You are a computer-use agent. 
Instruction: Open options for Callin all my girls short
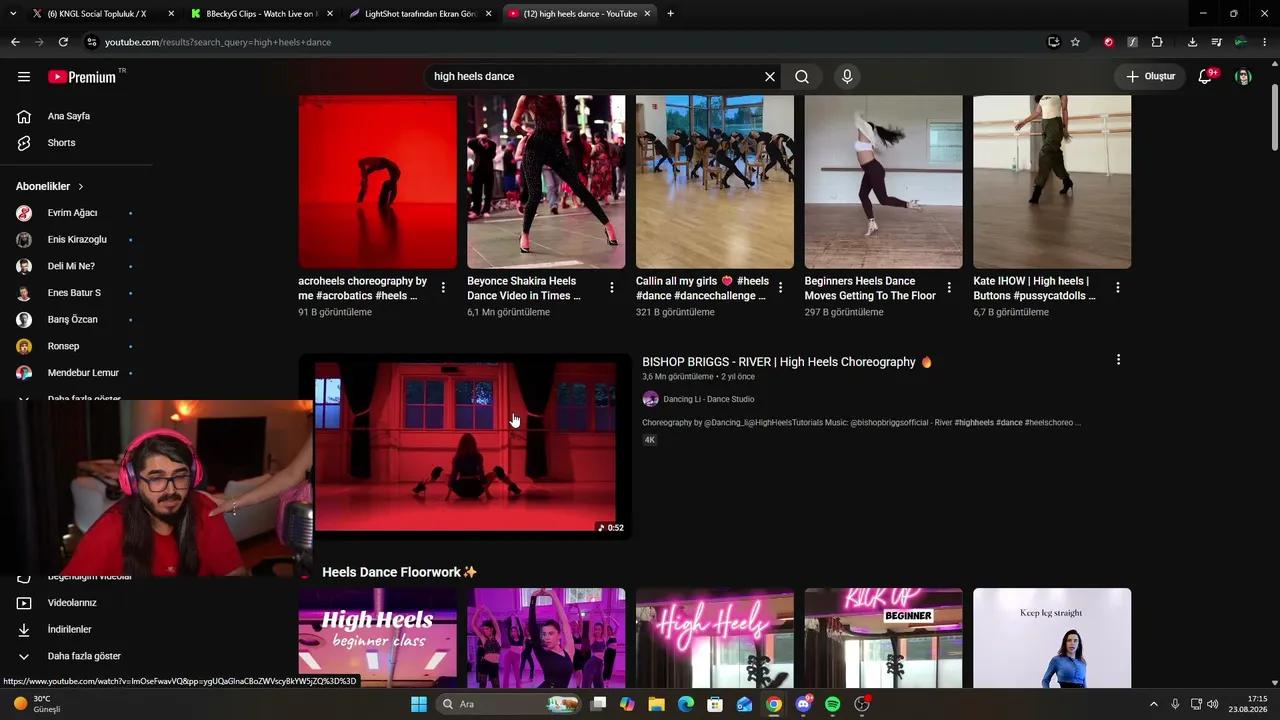(x=781, y=288)
